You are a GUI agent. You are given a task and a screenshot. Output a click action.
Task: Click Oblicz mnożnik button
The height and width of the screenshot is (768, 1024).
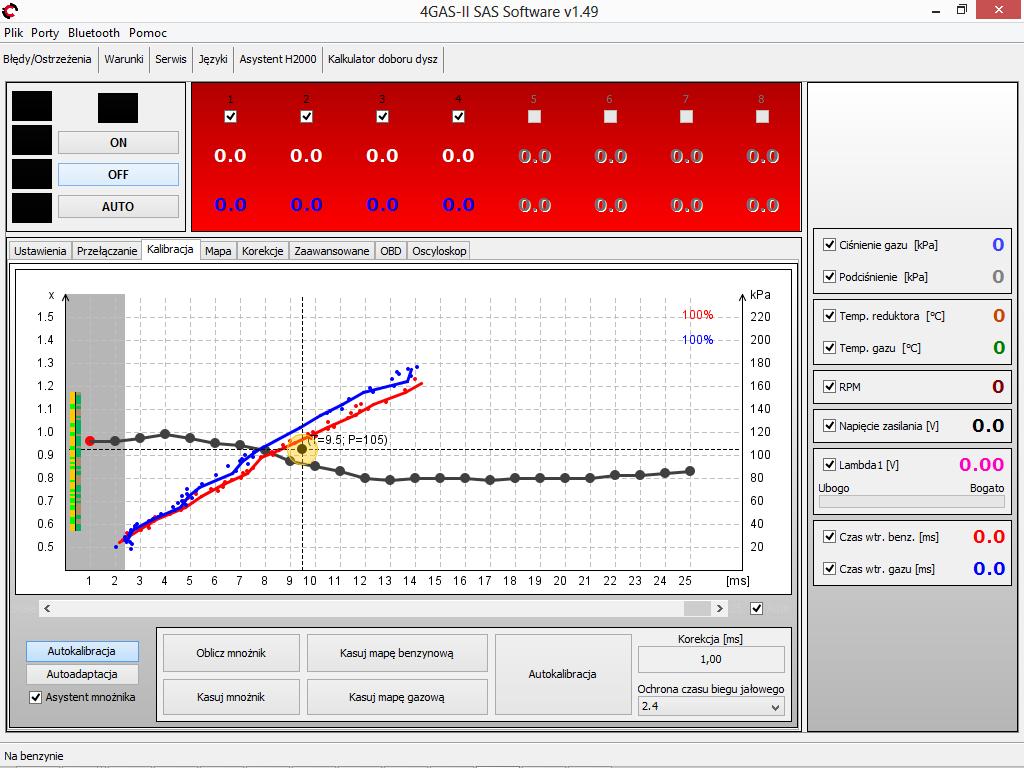click(x=231, y=653)
